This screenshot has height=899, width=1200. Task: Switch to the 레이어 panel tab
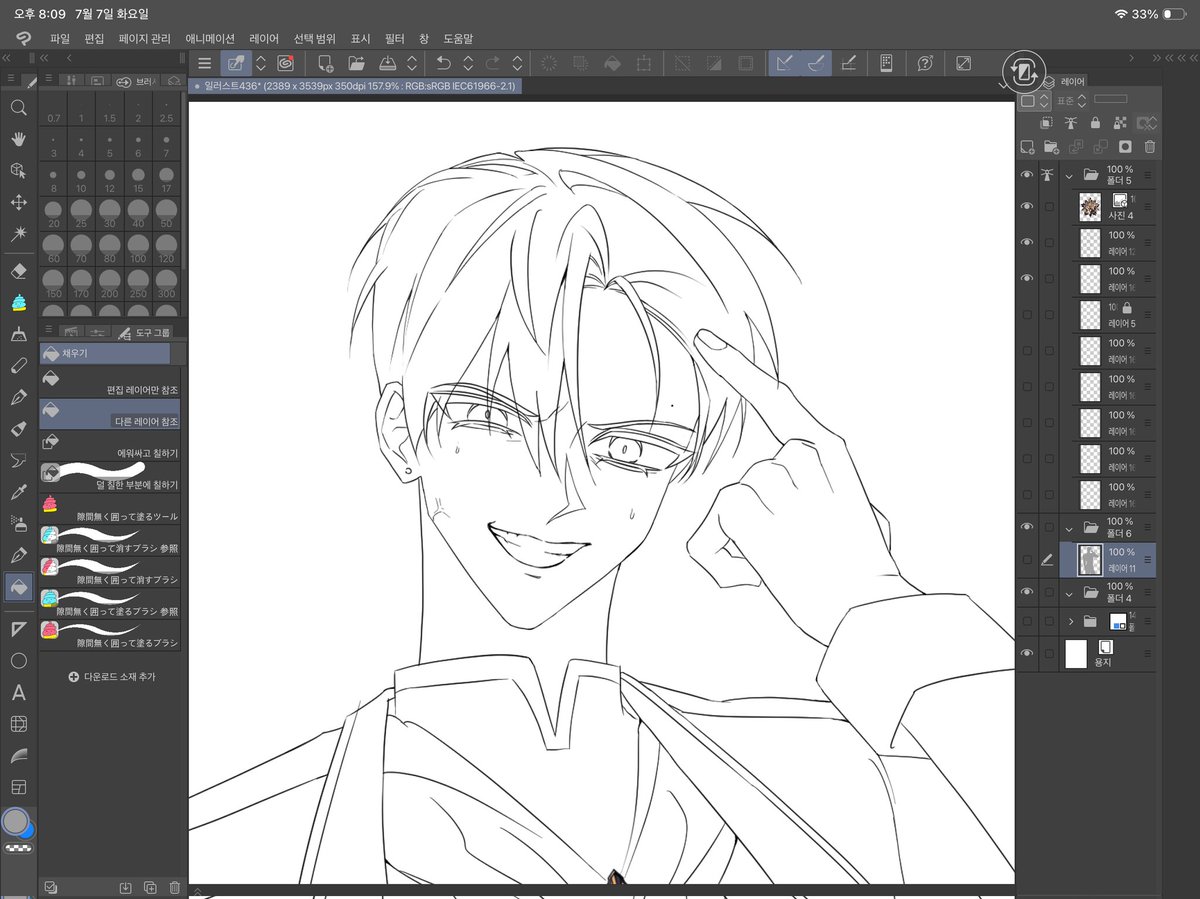click(x=1065, y=81)
